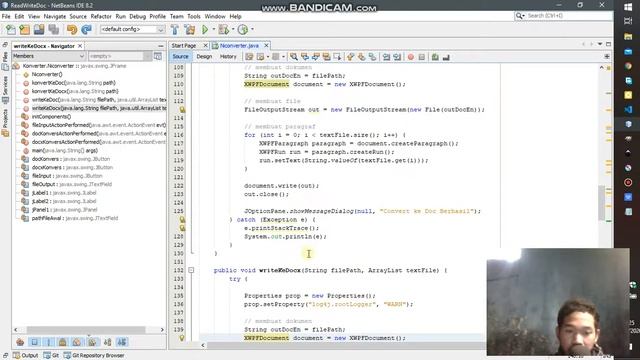This screenshot has width=640, height=360.
Task: Click the lightbulb hint on the highlighted bottom line
Action: click(182, 338)
